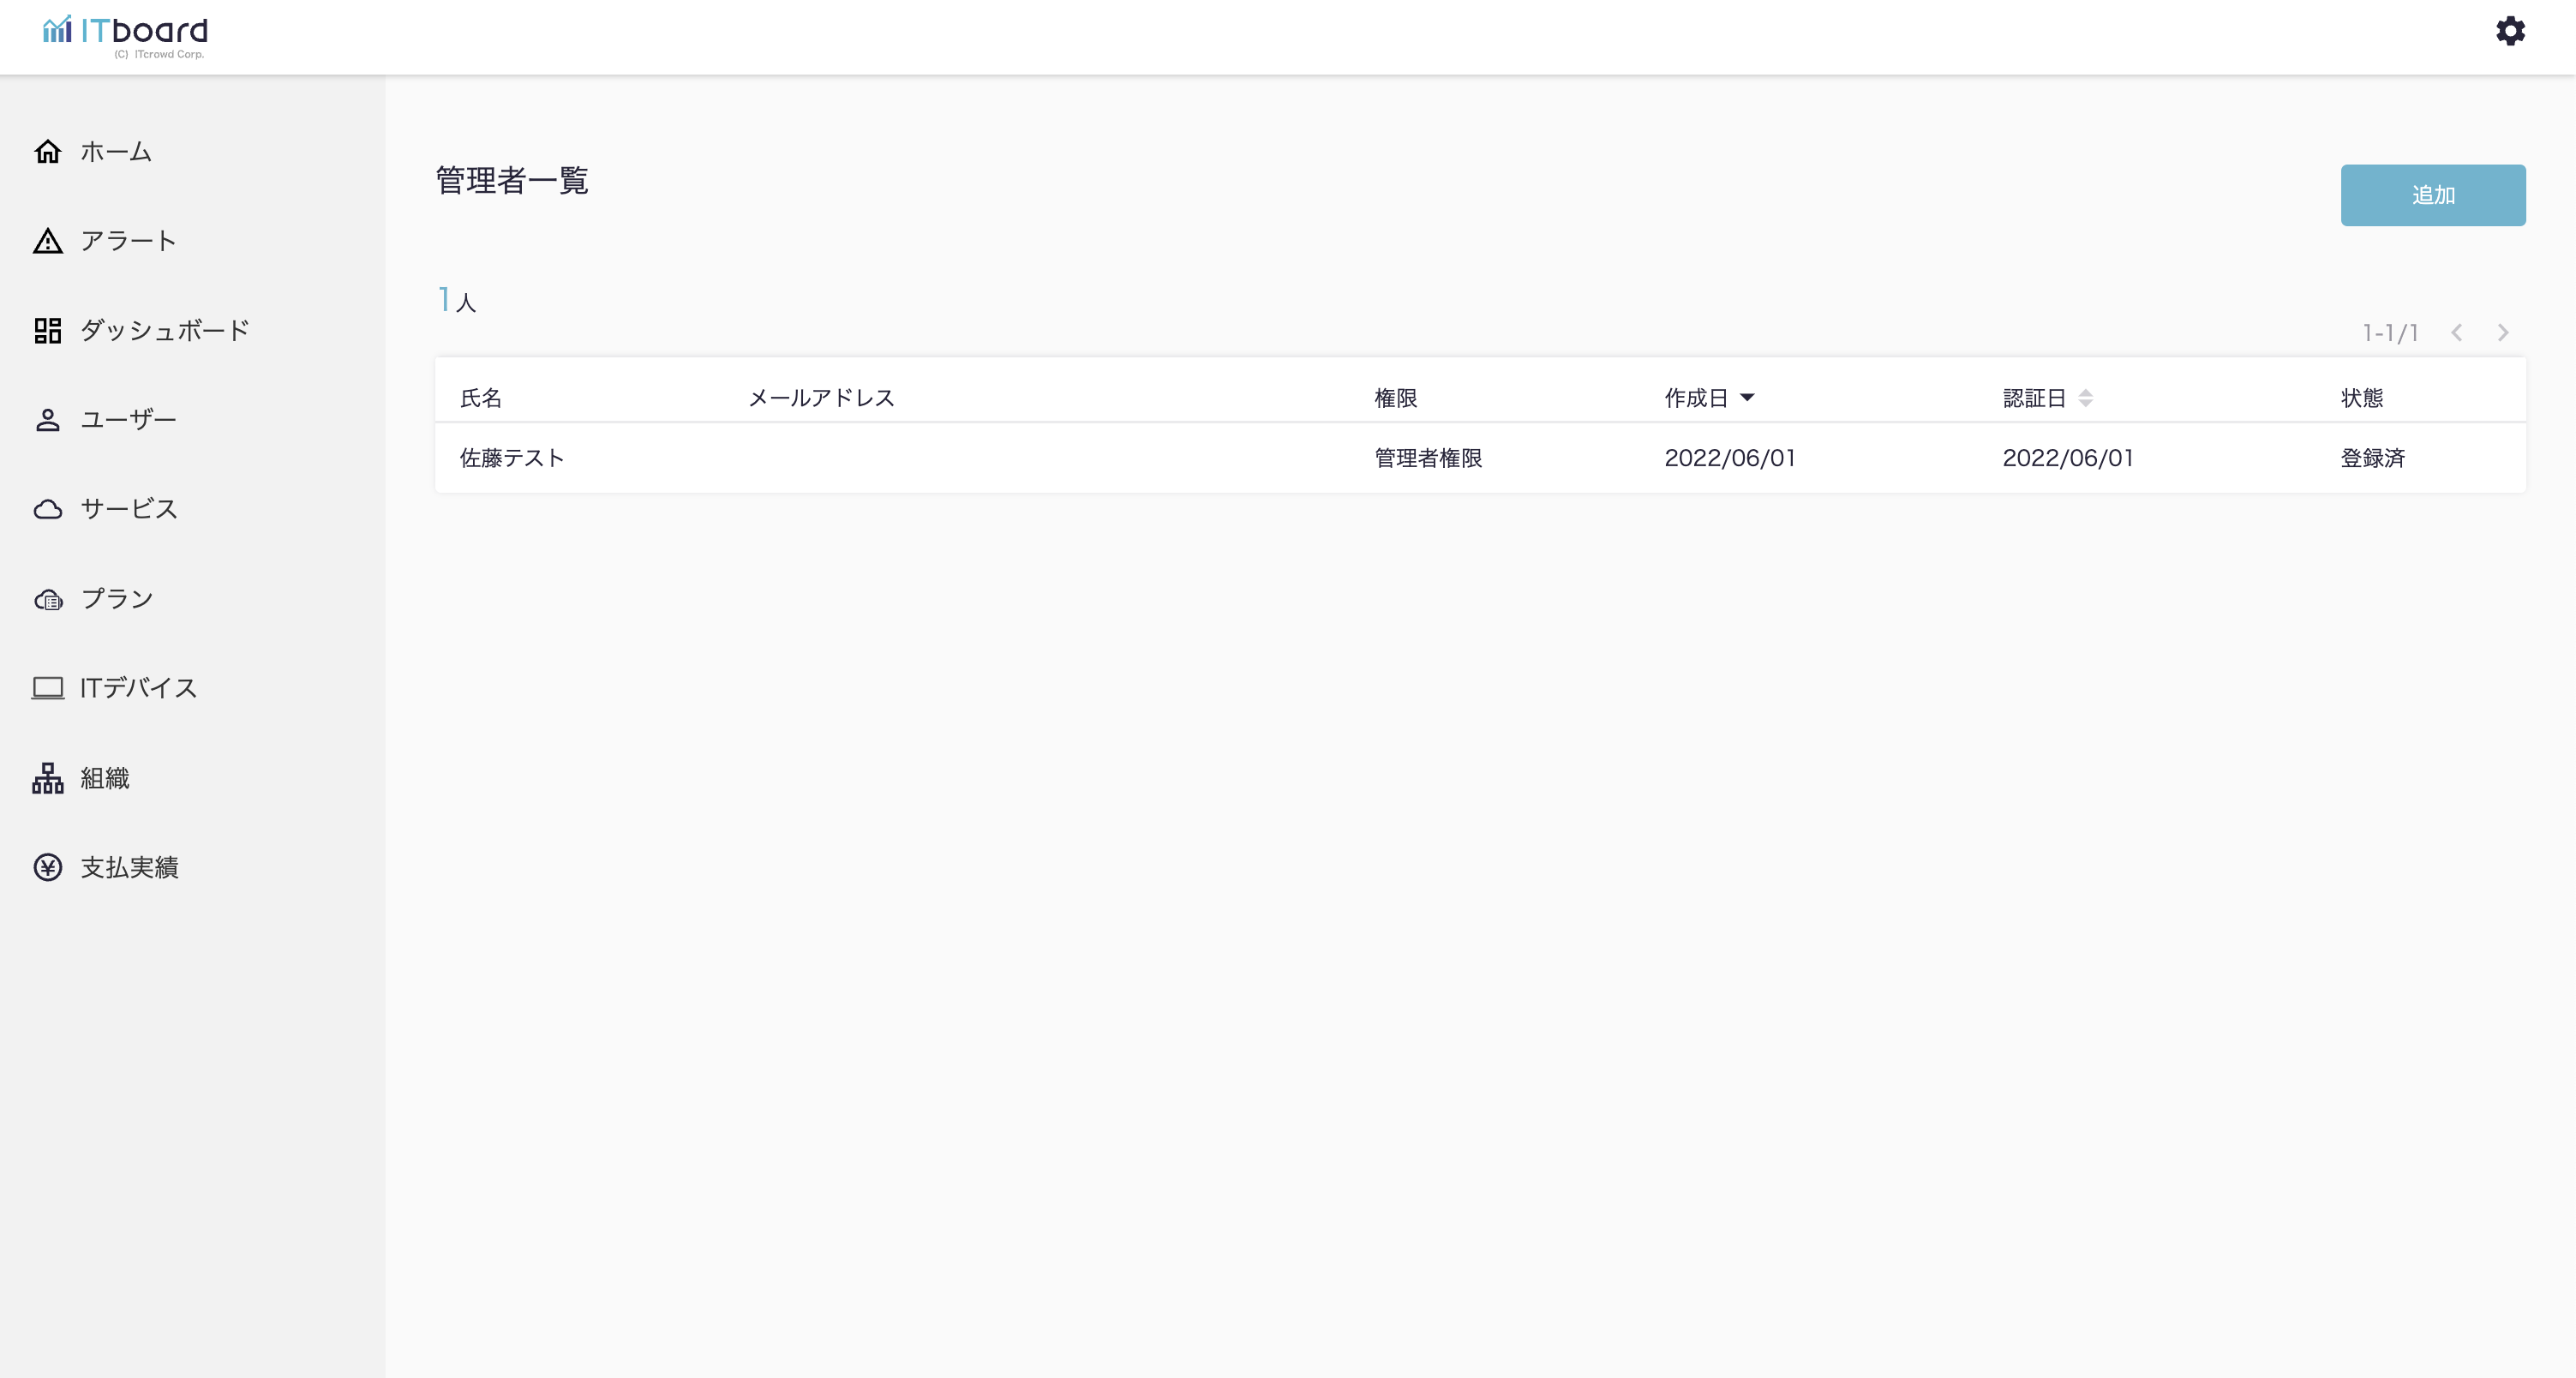This screenshot has height=1378, width=2576.
Task: Click the alert triangle icon
Action: pos(48,241)
